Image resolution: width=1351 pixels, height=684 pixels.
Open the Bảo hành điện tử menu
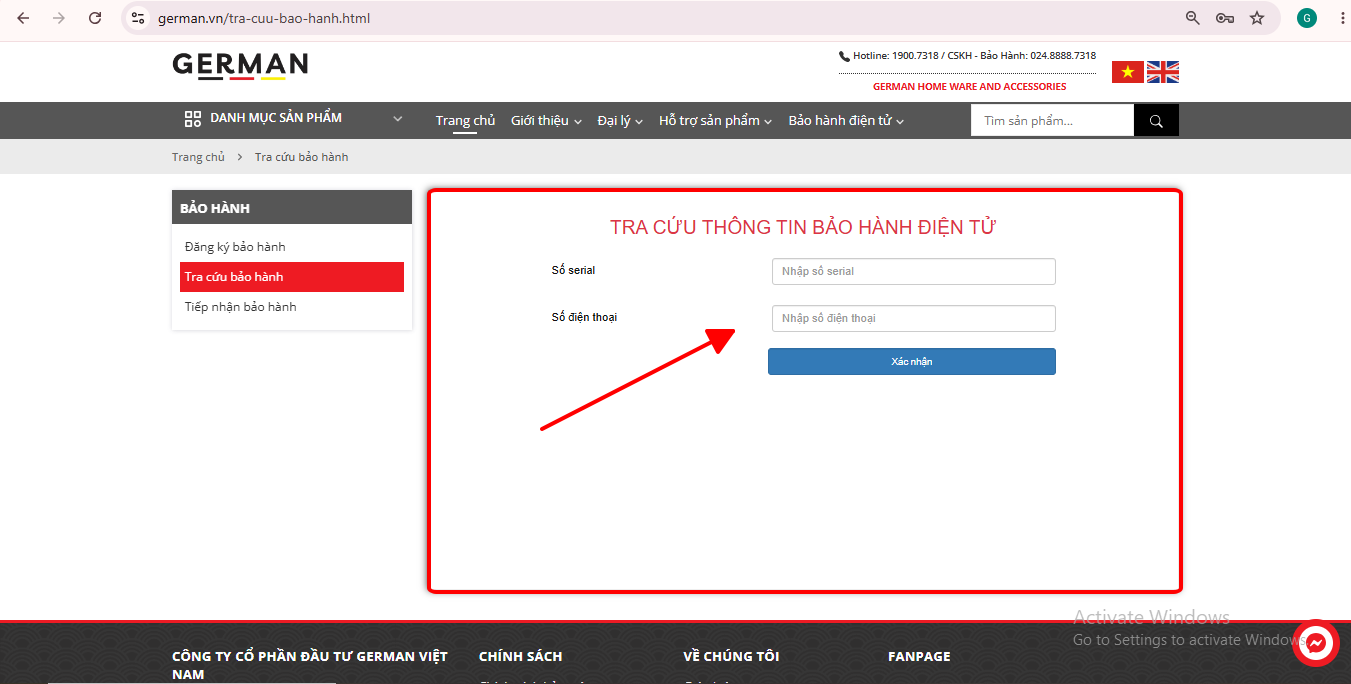[846, 121]
